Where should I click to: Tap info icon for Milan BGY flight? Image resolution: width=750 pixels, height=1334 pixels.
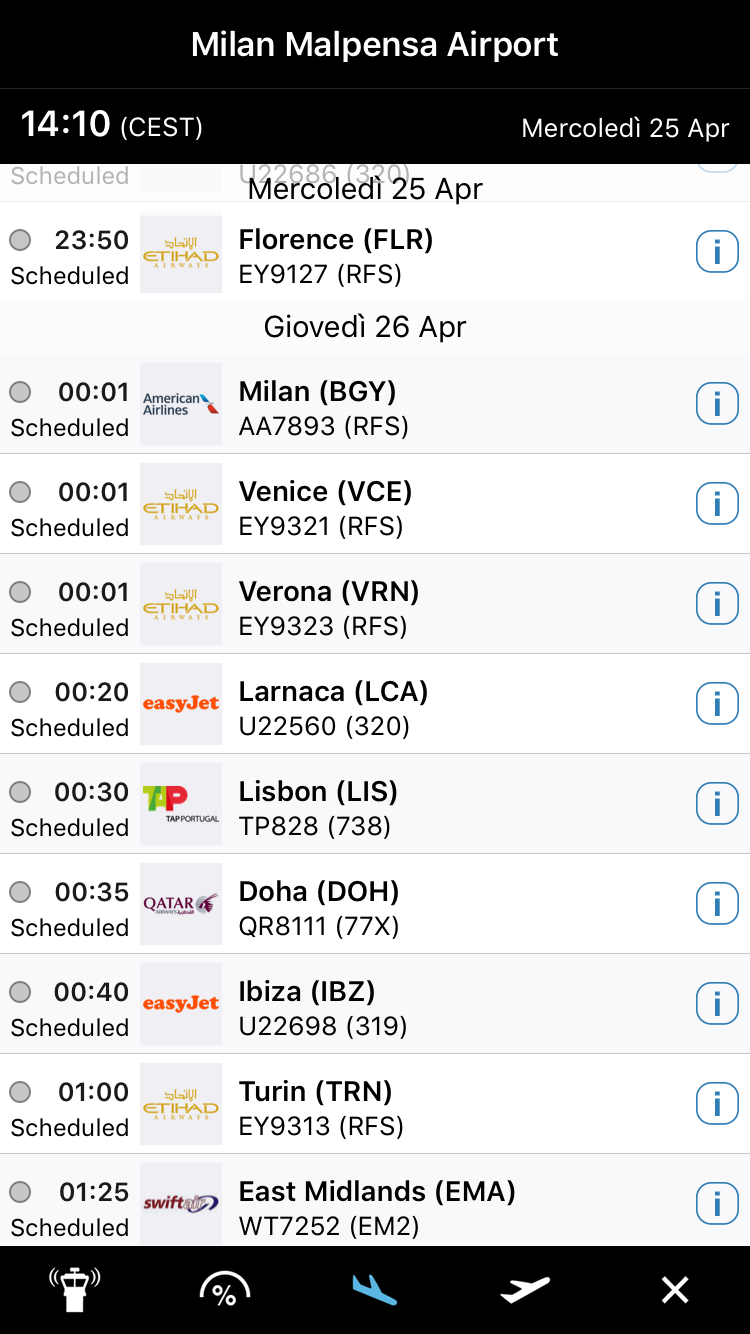pos(717,405)
